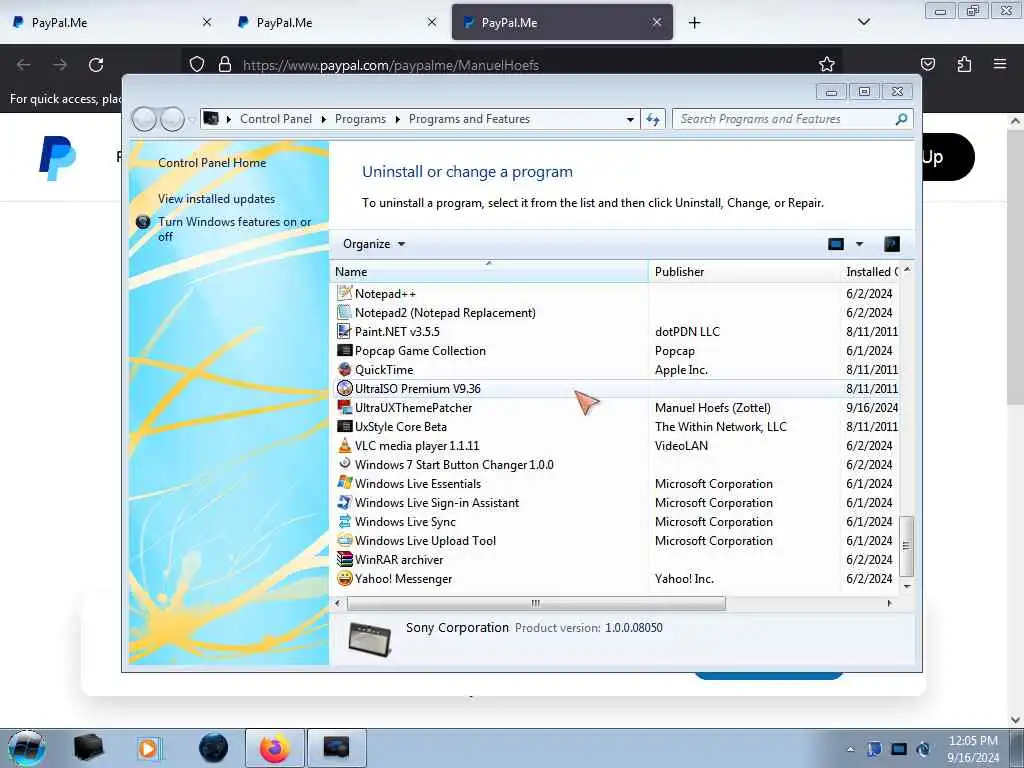Viewport: 1024px width, 768px height.
Task: Switch to the second PayPal.Me tab
Action: point(336,22)
